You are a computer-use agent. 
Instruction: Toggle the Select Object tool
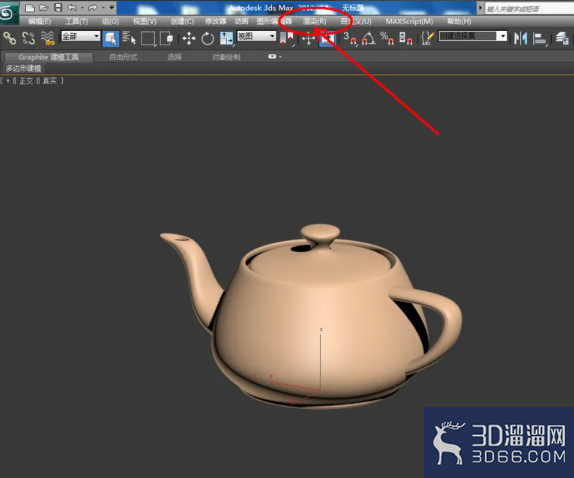coord(111,38)
